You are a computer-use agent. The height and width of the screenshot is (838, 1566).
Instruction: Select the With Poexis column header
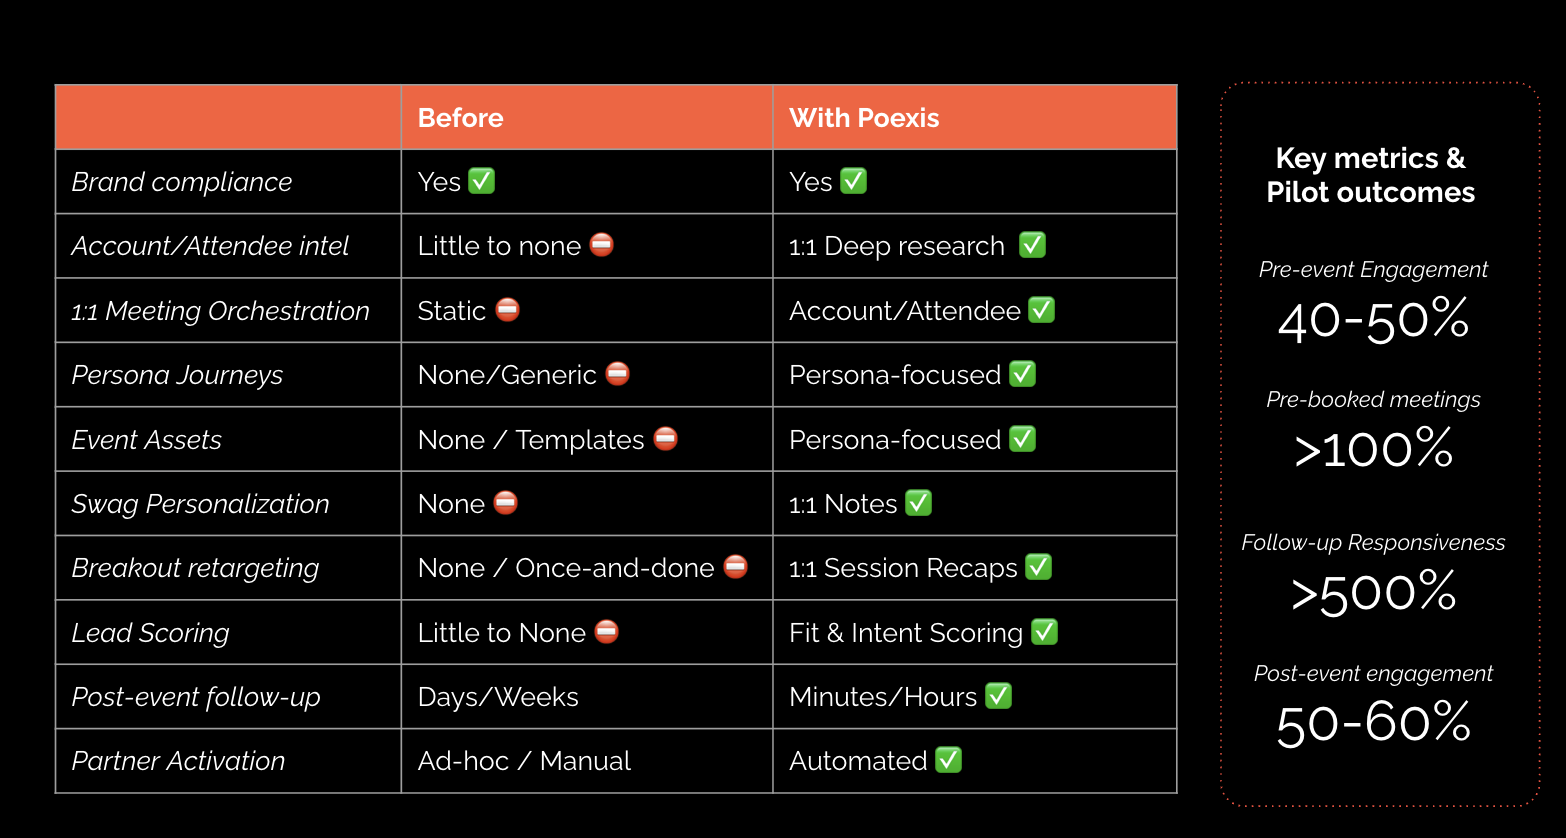pyautogui.click(x=975, y=117)
